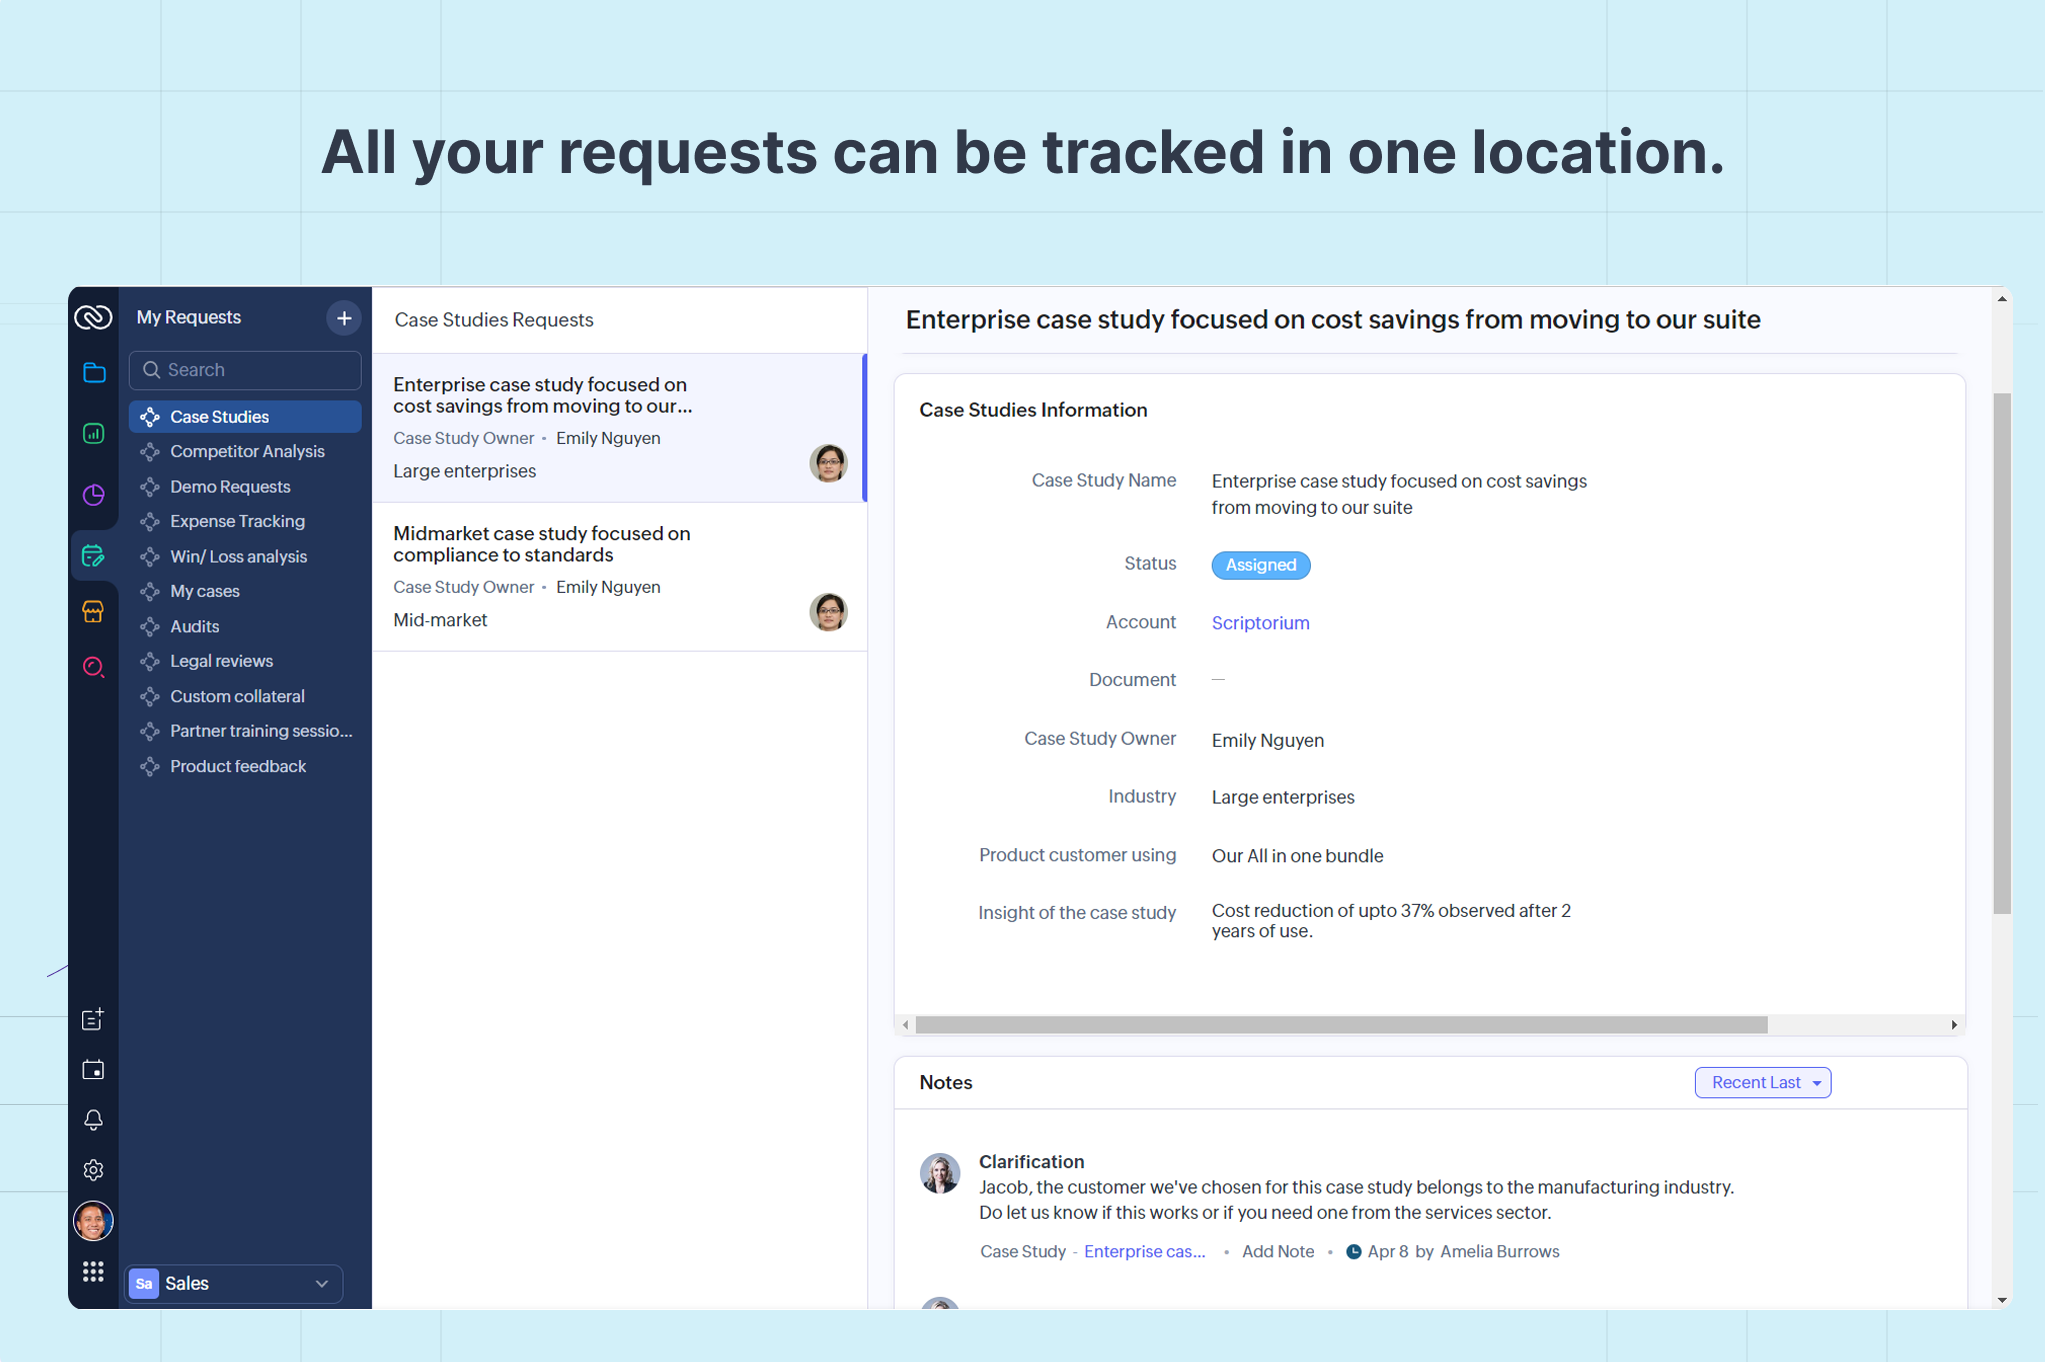This screenshot has height=1362, width=2045.
Task: Select Competitor Analysis in sidebar
Action: pyautogui.click(x=247, y=451)
